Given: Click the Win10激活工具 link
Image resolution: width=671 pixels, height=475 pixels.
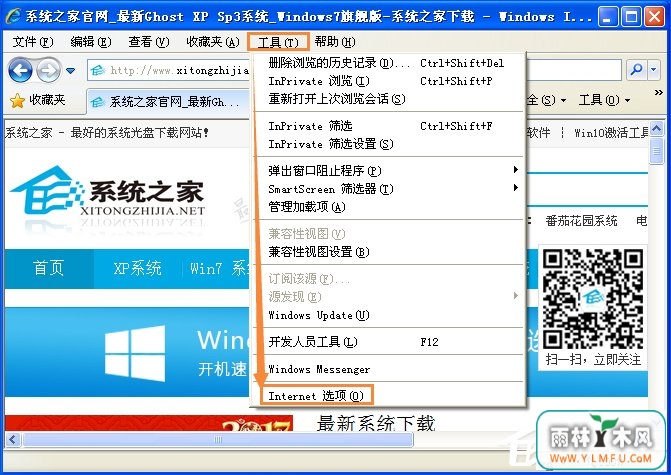Looking at the screenshot, I should pos(612,133).
